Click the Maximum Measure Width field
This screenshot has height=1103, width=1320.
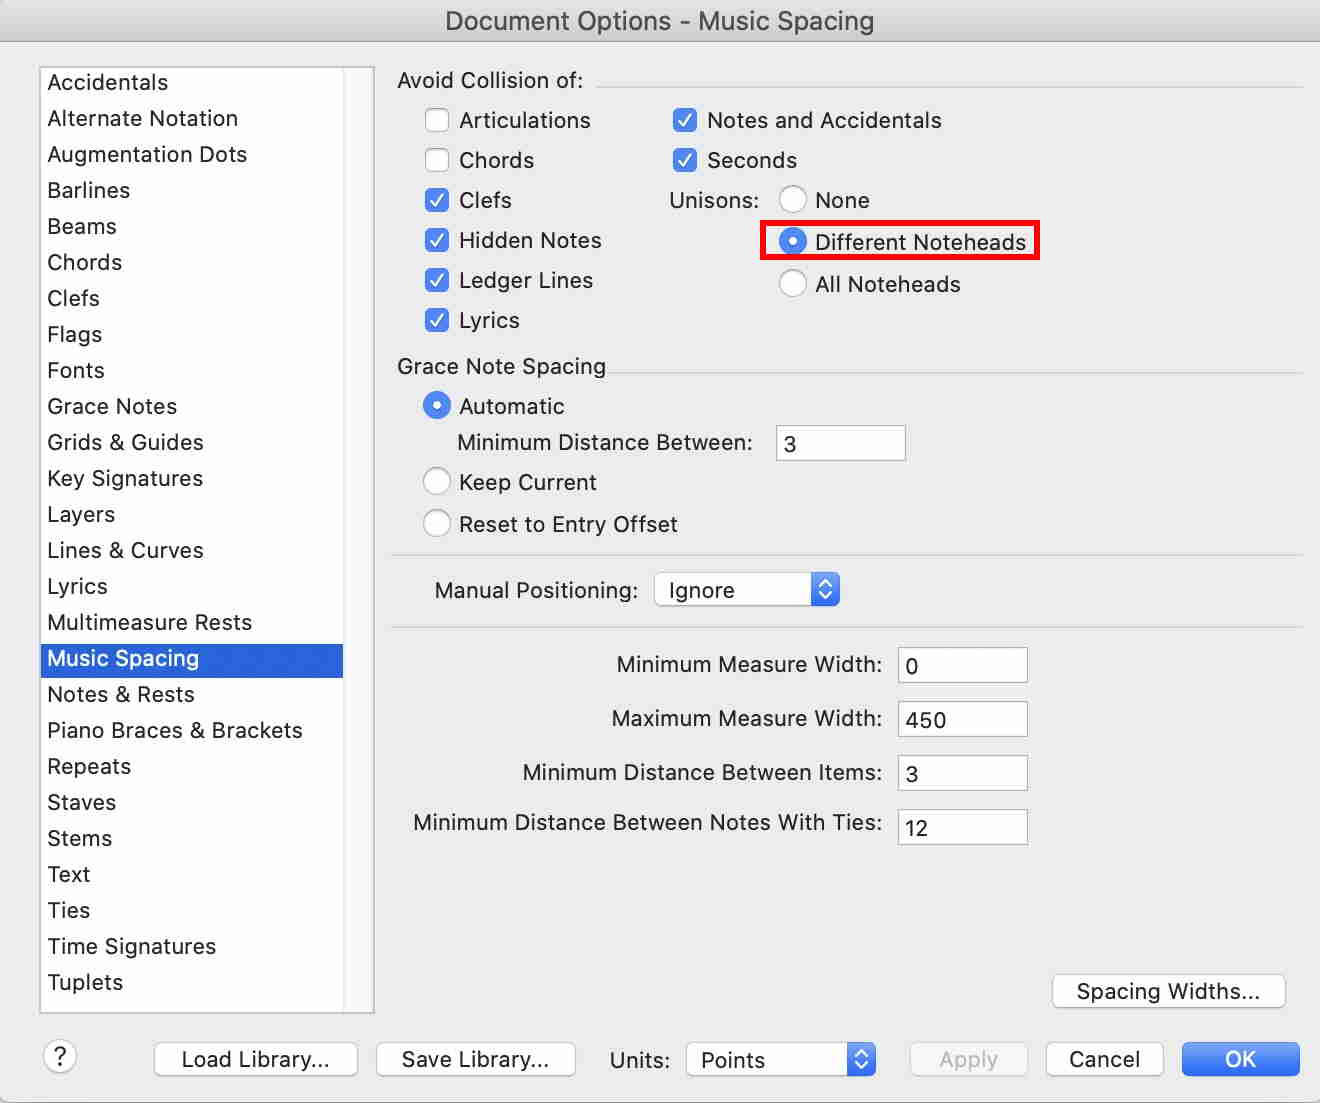[962, 719]
